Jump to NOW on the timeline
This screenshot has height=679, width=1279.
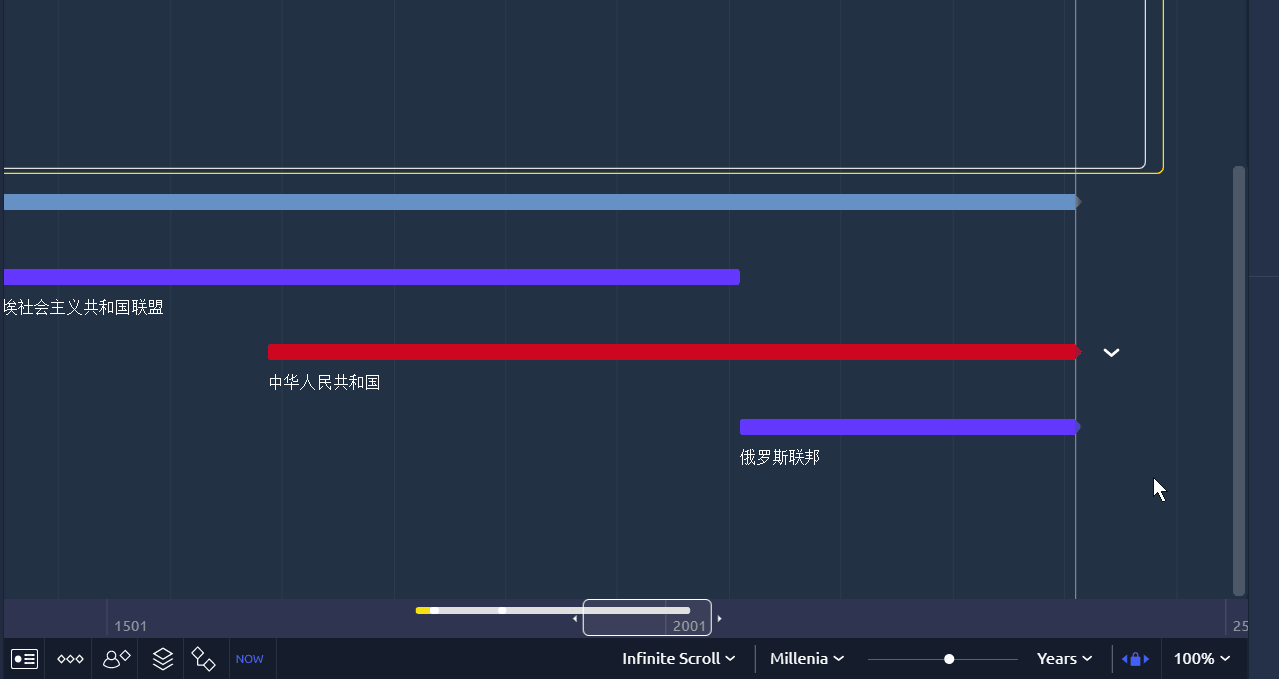pyautogui.click(x=250, y=659)
